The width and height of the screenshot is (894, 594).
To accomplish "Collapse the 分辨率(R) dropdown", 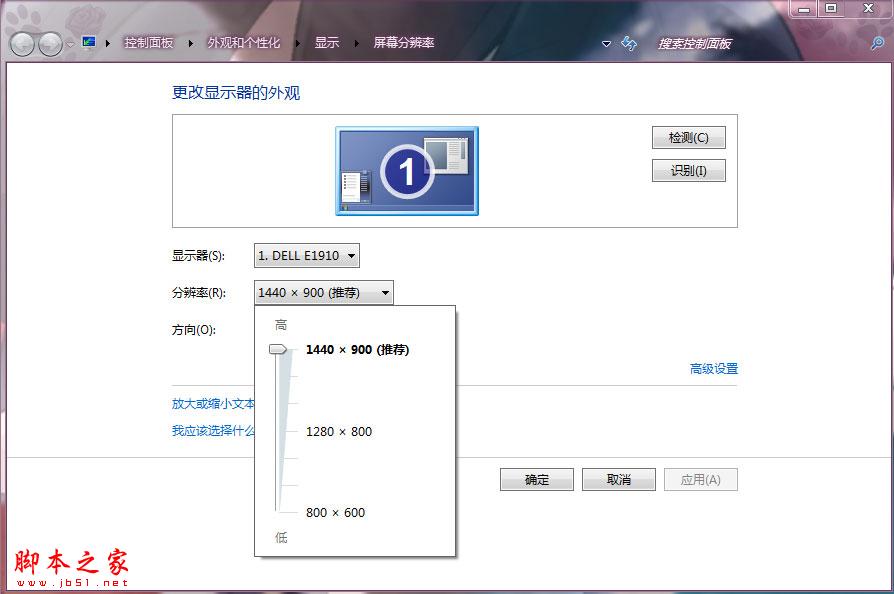I will pos(322,292).
